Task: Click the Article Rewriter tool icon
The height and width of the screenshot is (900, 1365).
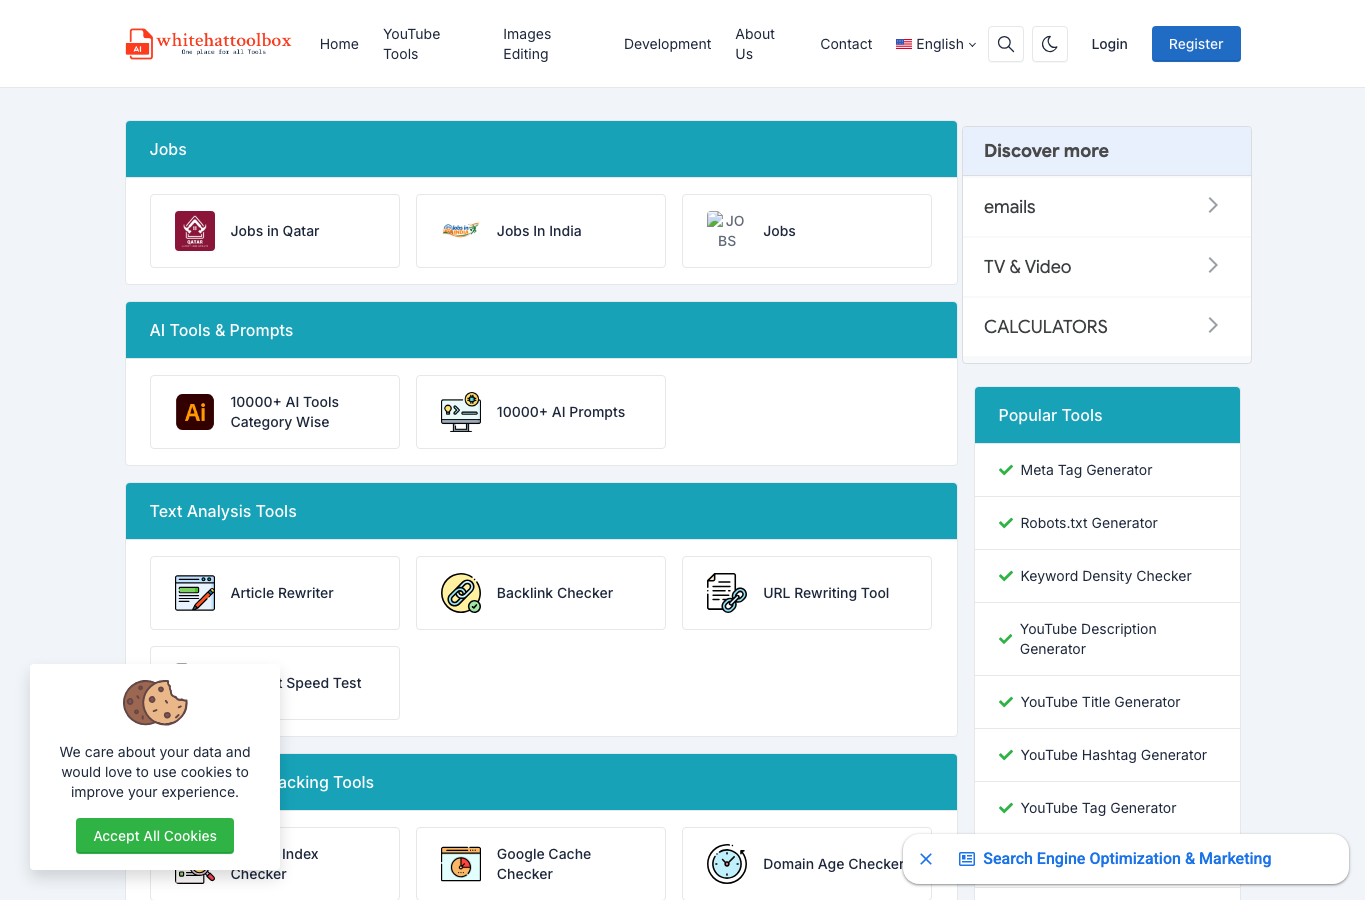Action: pyautogui.click(x=195, y=593)
